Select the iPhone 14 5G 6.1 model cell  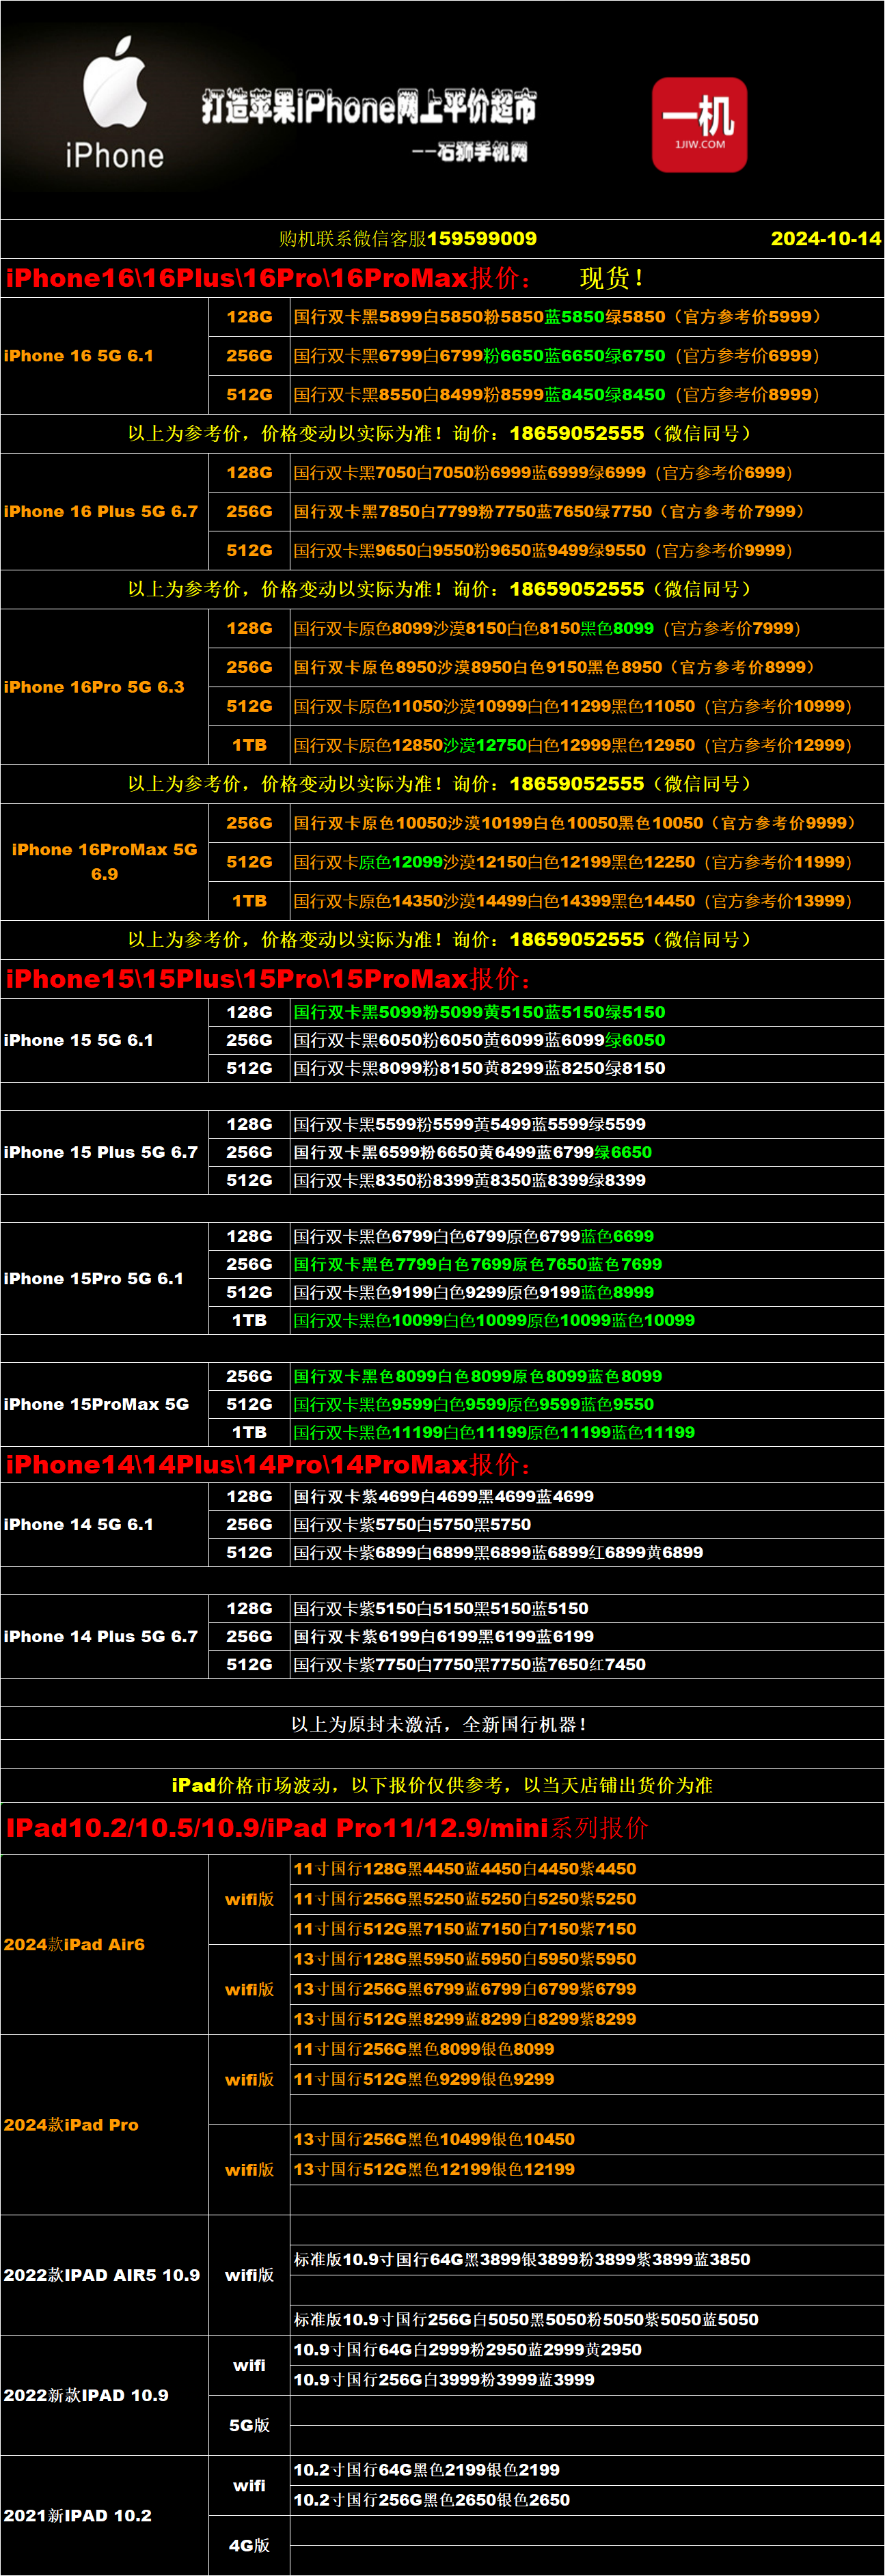click(x=104, y=1524)
